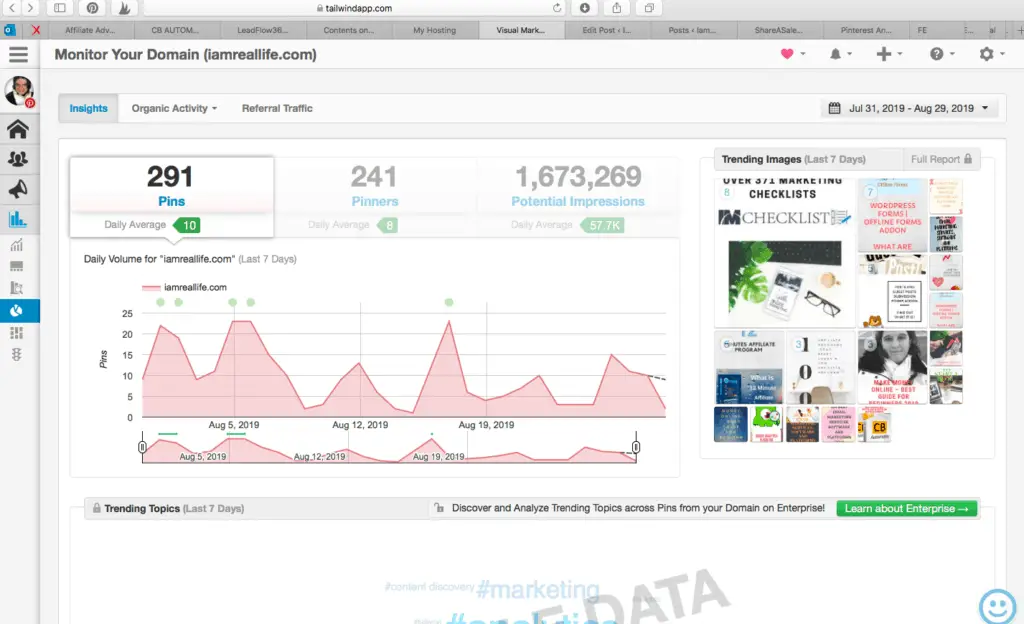Click the Pinterest extension icon in Safari toolbar
1024x624 pixels.
coord(92,8)
